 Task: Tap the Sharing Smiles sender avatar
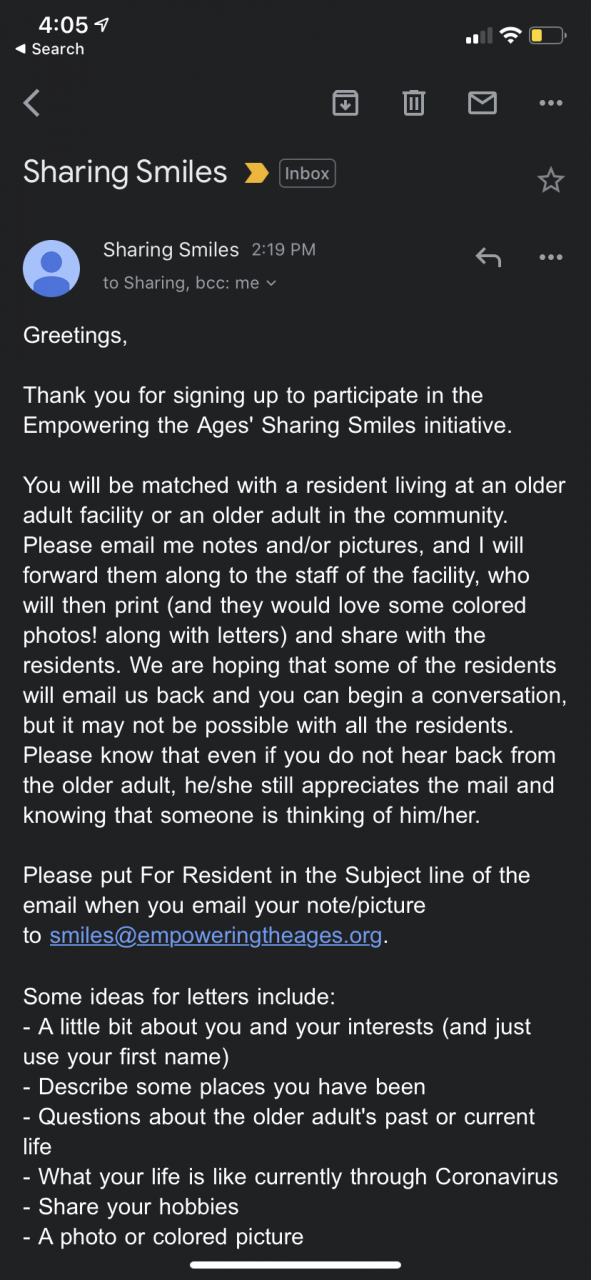(x=51, y=268)
